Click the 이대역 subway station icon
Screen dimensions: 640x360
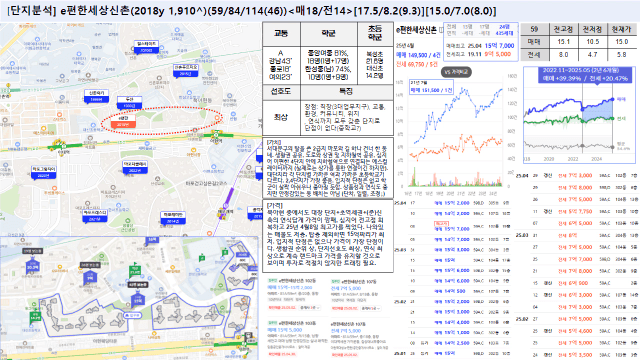point(216,134)
